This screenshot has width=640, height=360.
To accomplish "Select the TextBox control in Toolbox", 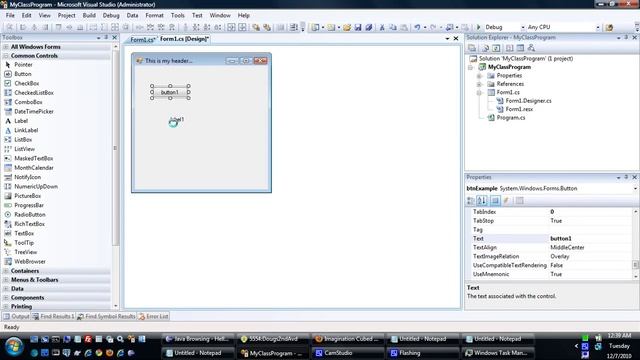I will (24, 233).
